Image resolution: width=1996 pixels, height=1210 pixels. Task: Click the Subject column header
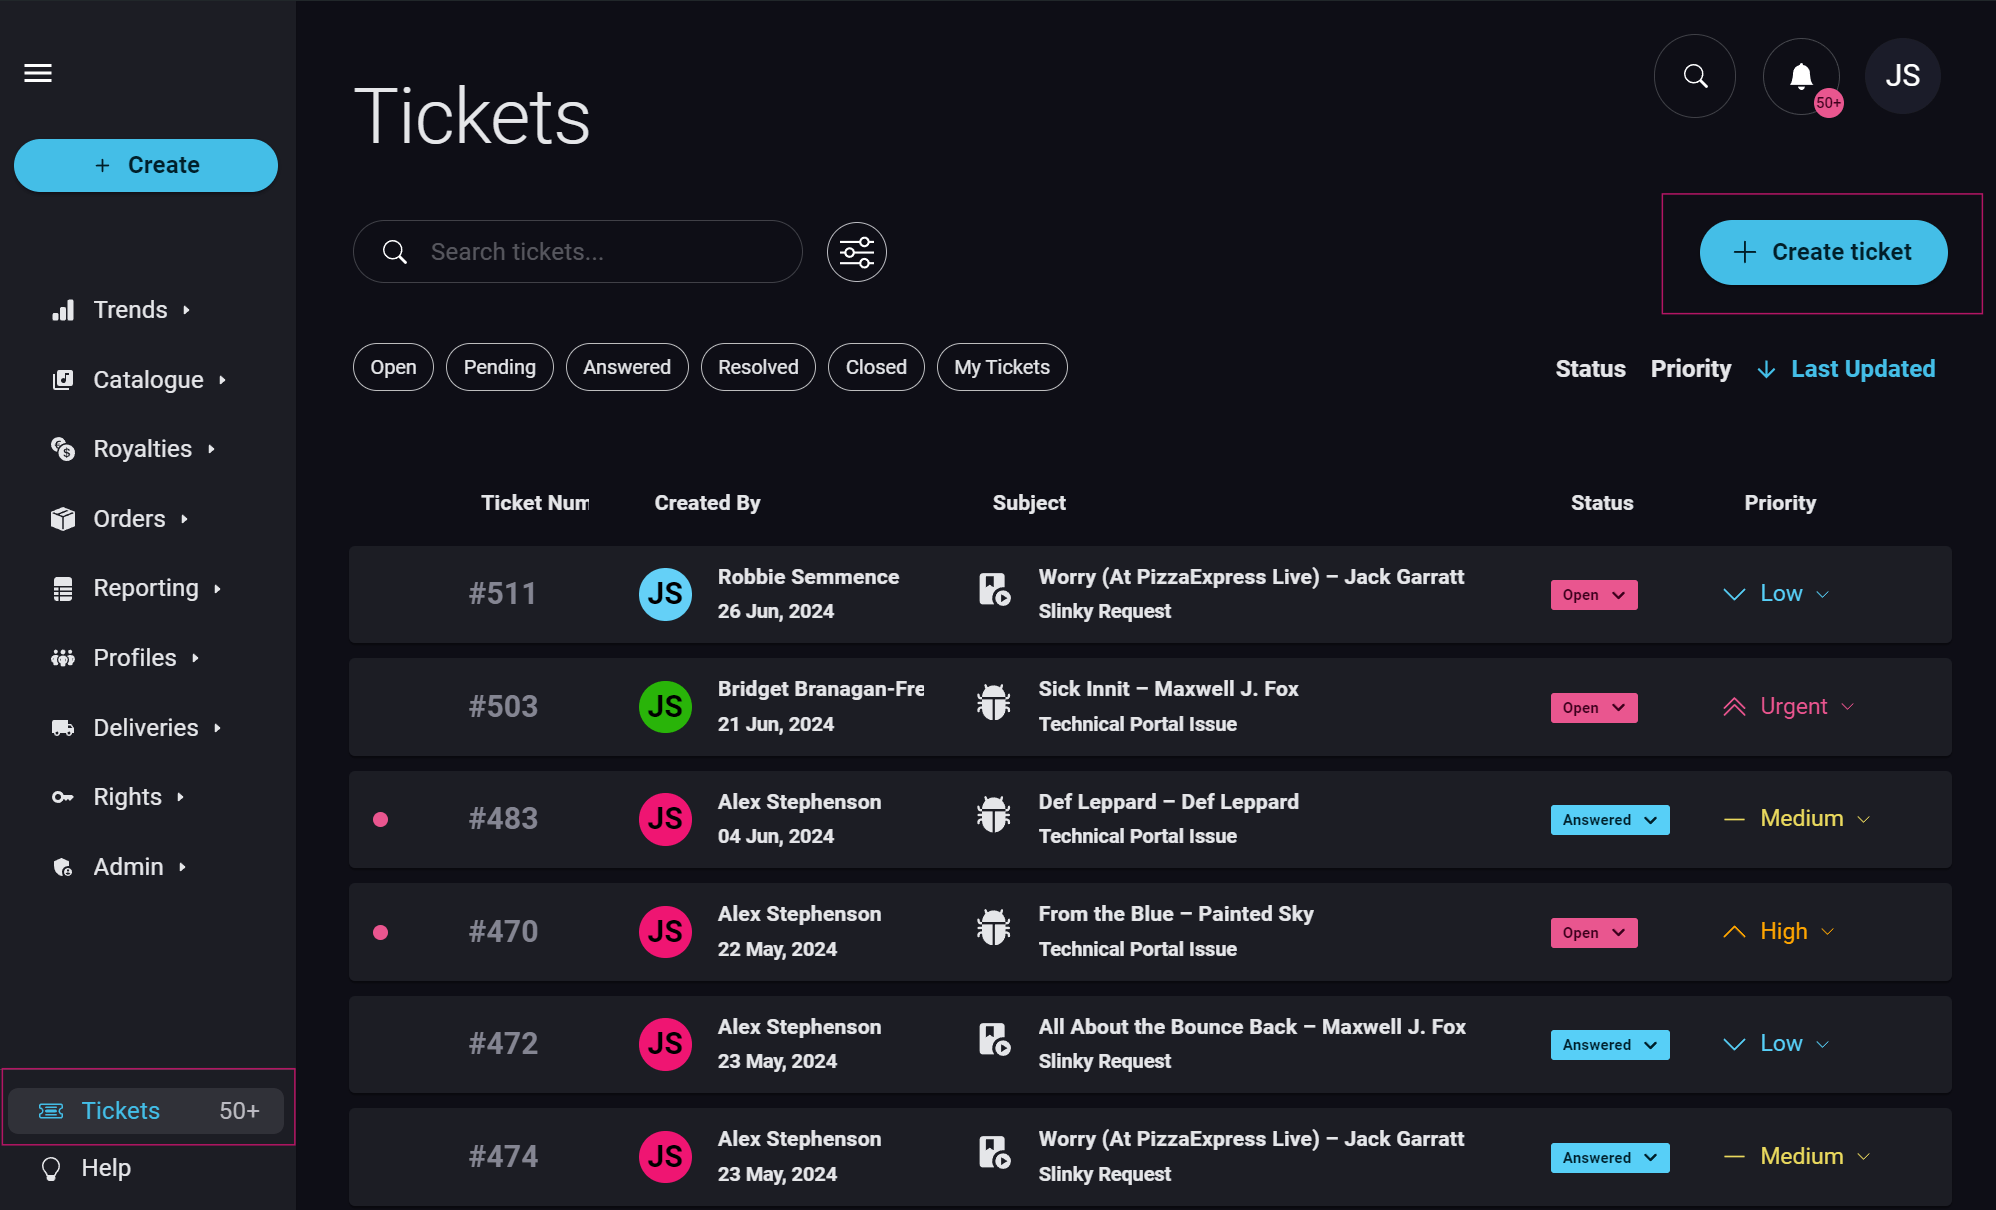point(1029,503)
